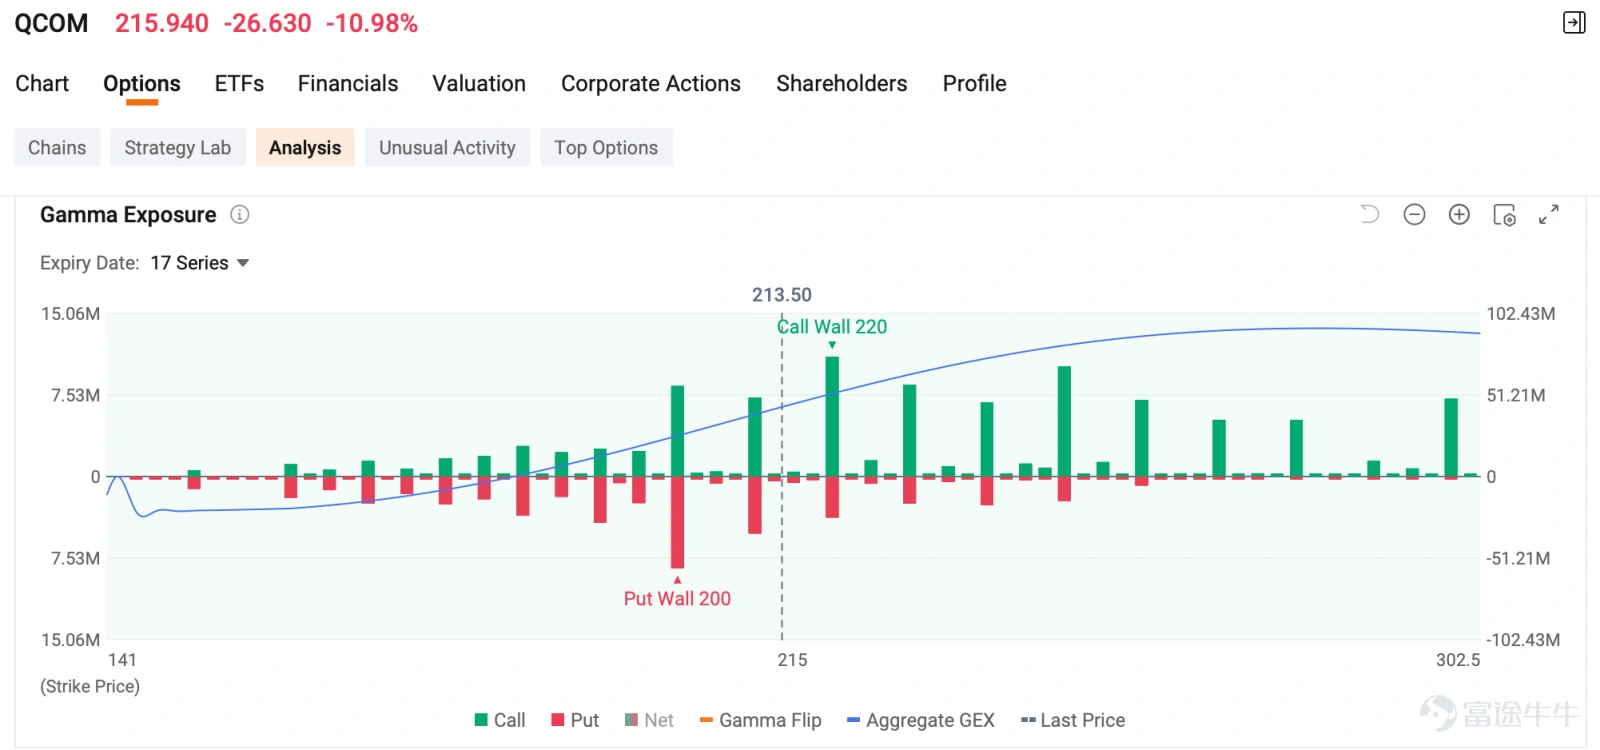Open Top Options sub-tab

(x=606, y=147)
